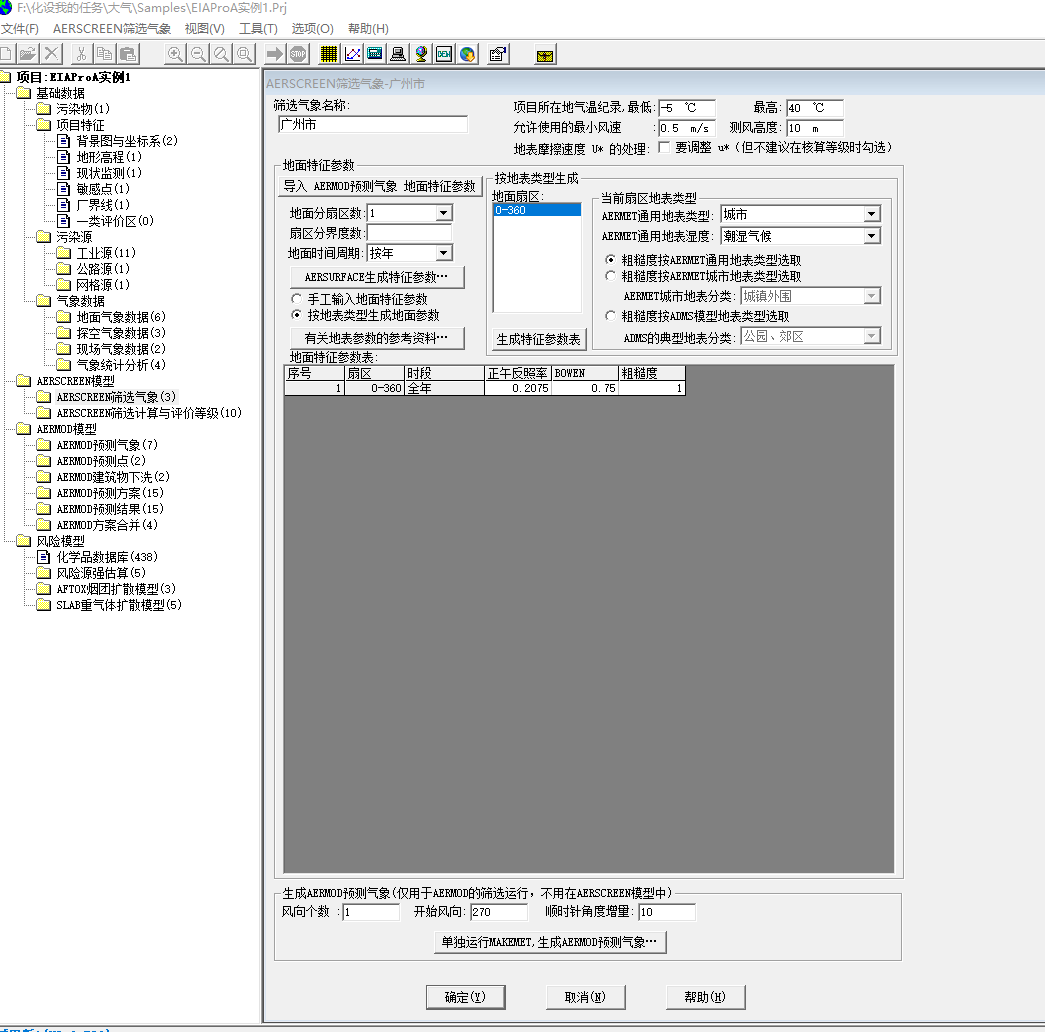Screen dimensions: 1045x1032
Task: Click the Paste clipboard icon
Action: tap(127, 54)
